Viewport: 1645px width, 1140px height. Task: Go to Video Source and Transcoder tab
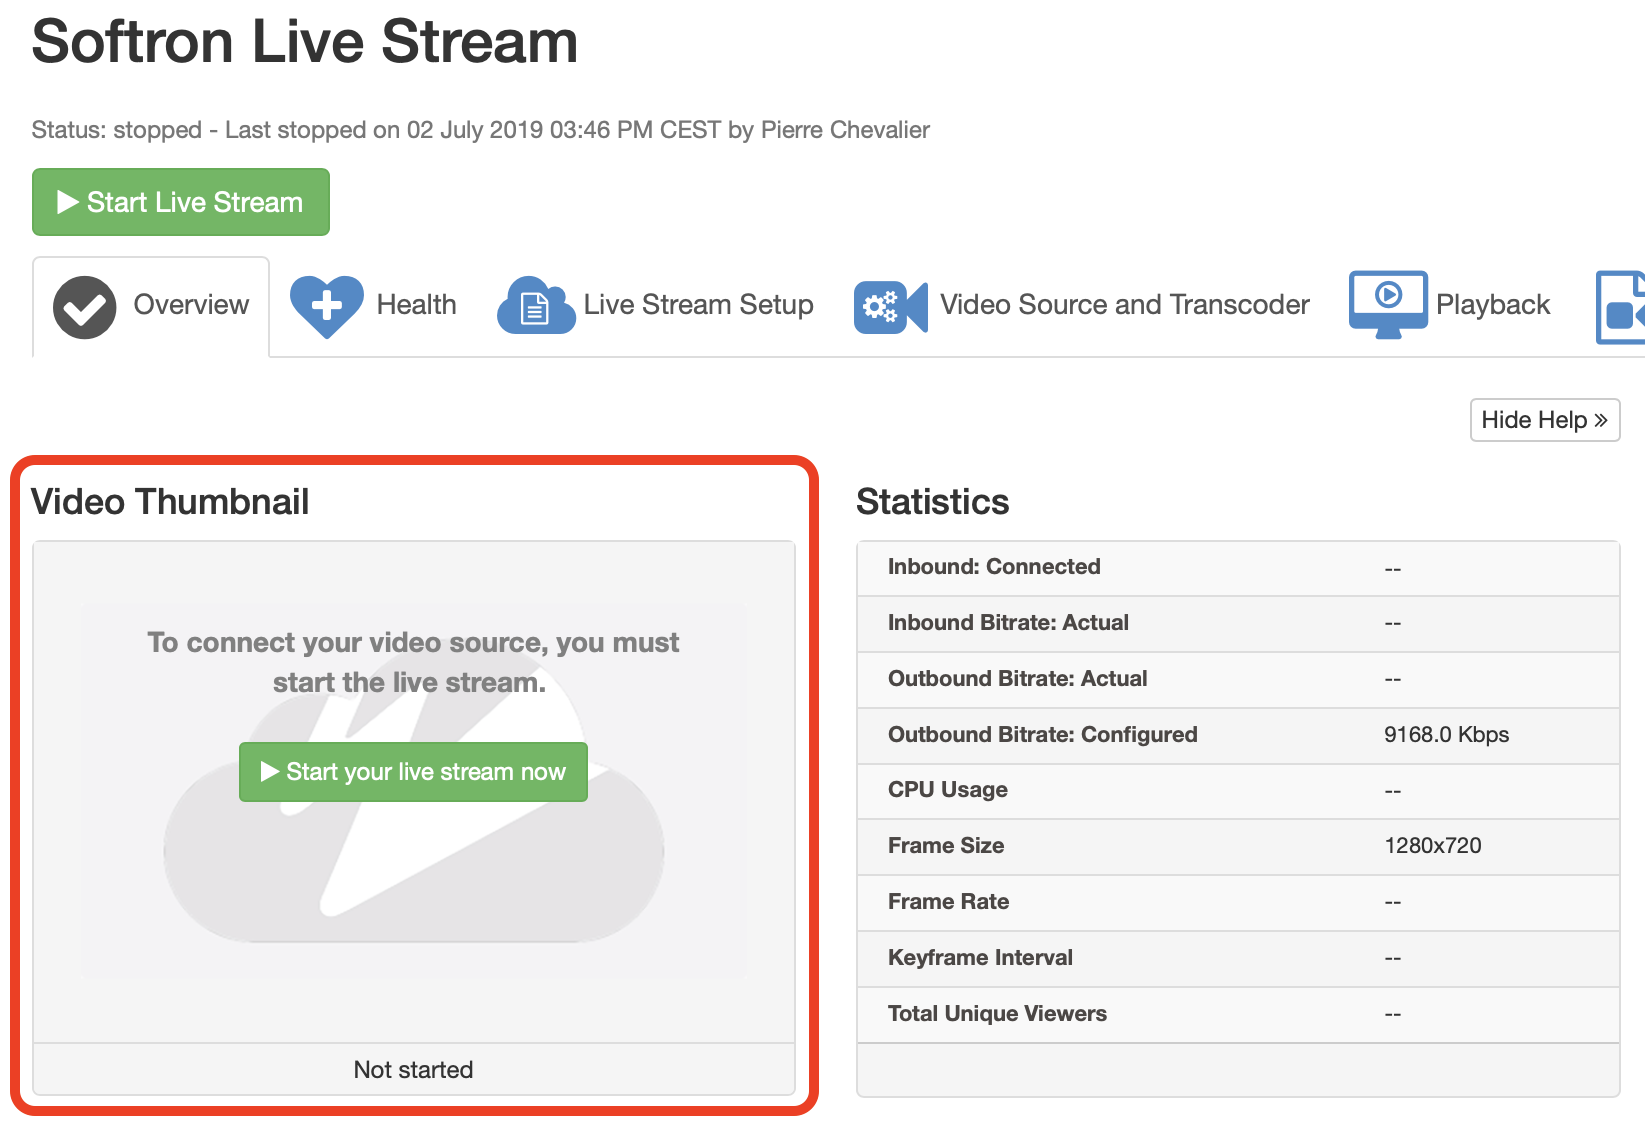tap(1082, 306)
